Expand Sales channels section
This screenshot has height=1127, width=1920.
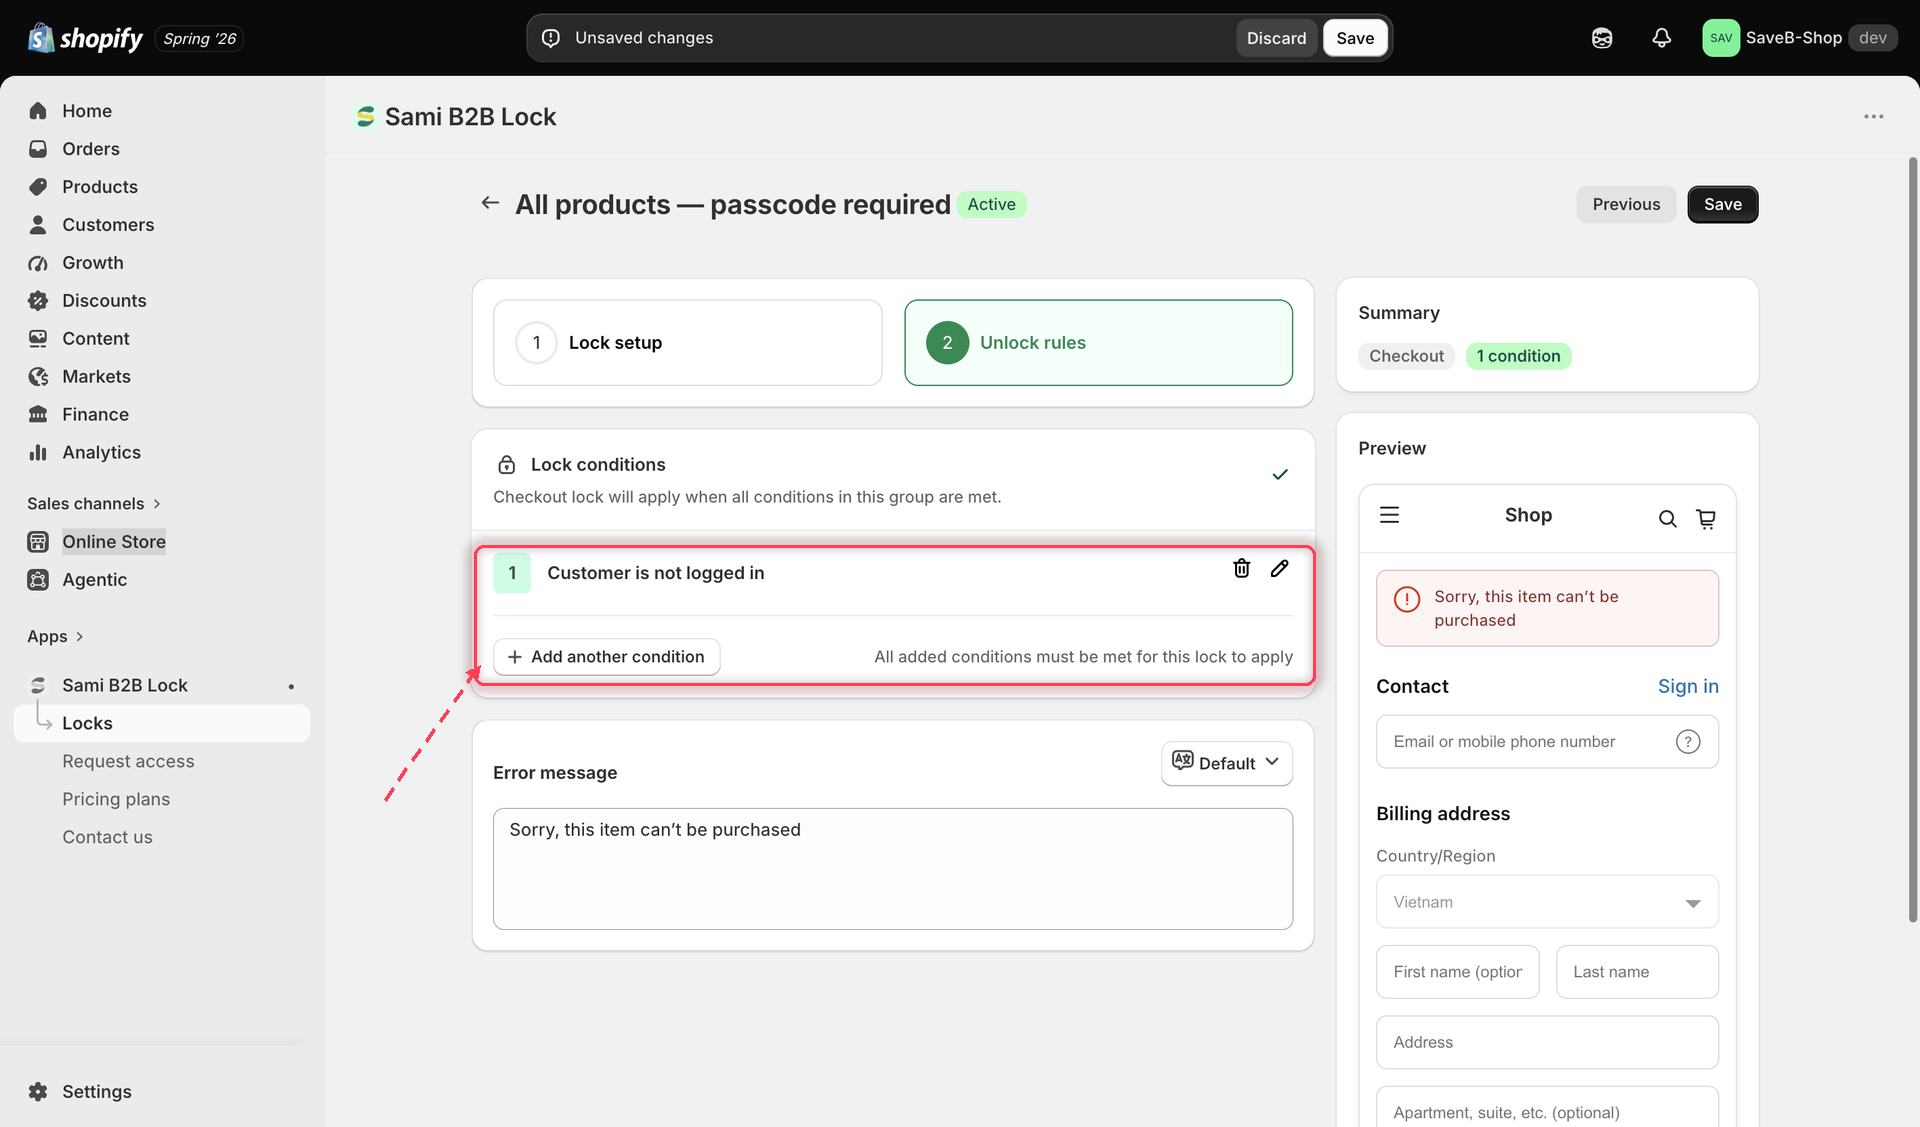point(93,504)
